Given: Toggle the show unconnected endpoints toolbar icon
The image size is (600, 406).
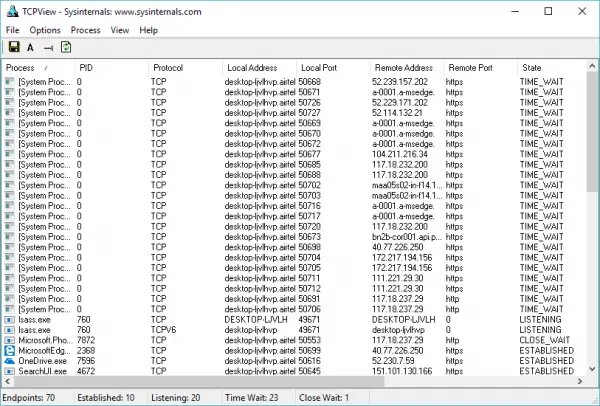Looking at the screenshot, I should (x=48, y=48).
